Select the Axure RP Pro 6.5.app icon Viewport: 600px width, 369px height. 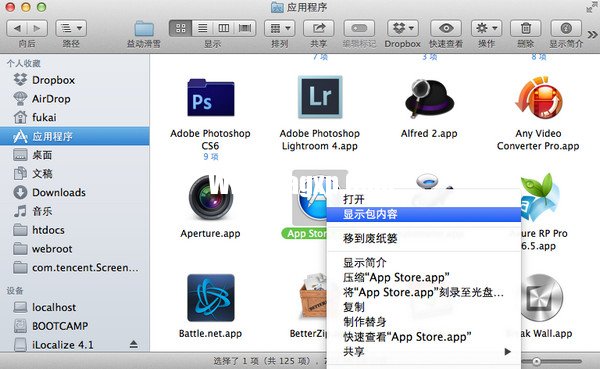(540, 198)
